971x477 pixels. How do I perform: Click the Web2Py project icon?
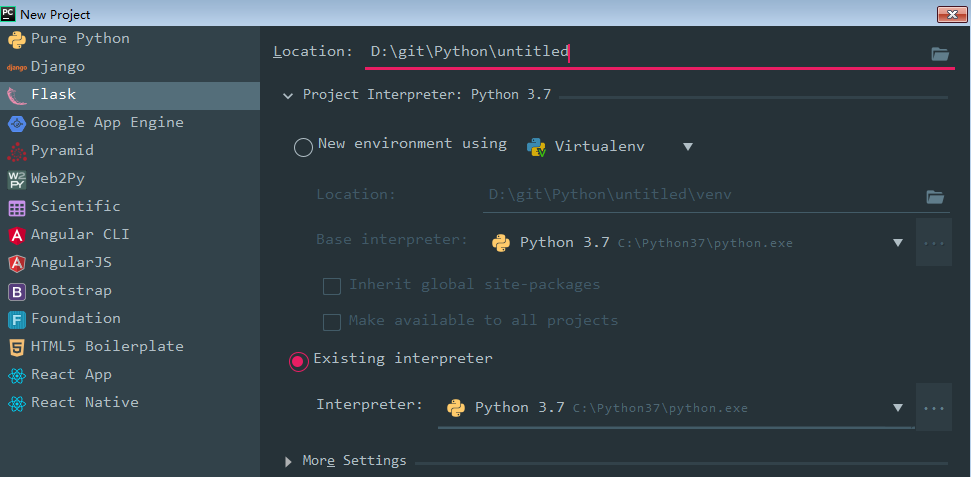click(x=16, y=179)
